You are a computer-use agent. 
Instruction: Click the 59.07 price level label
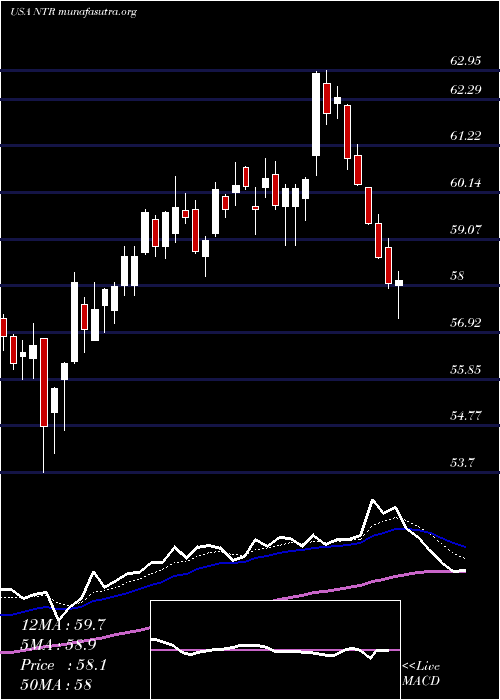click(466, 230)
